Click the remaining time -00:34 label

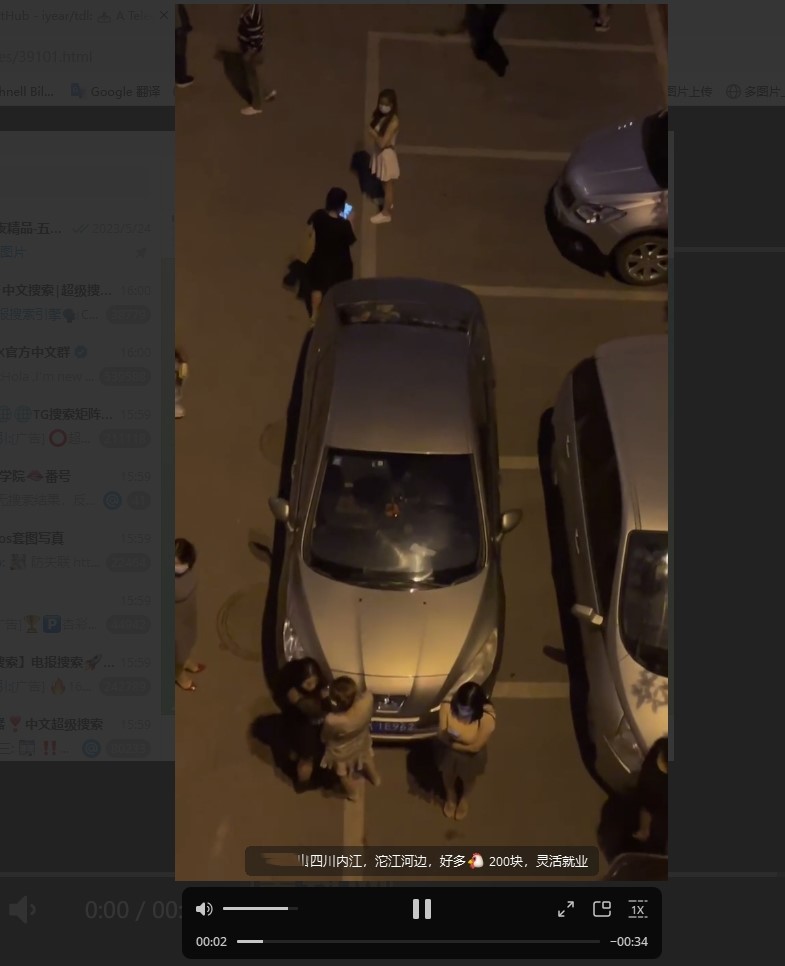629,941
